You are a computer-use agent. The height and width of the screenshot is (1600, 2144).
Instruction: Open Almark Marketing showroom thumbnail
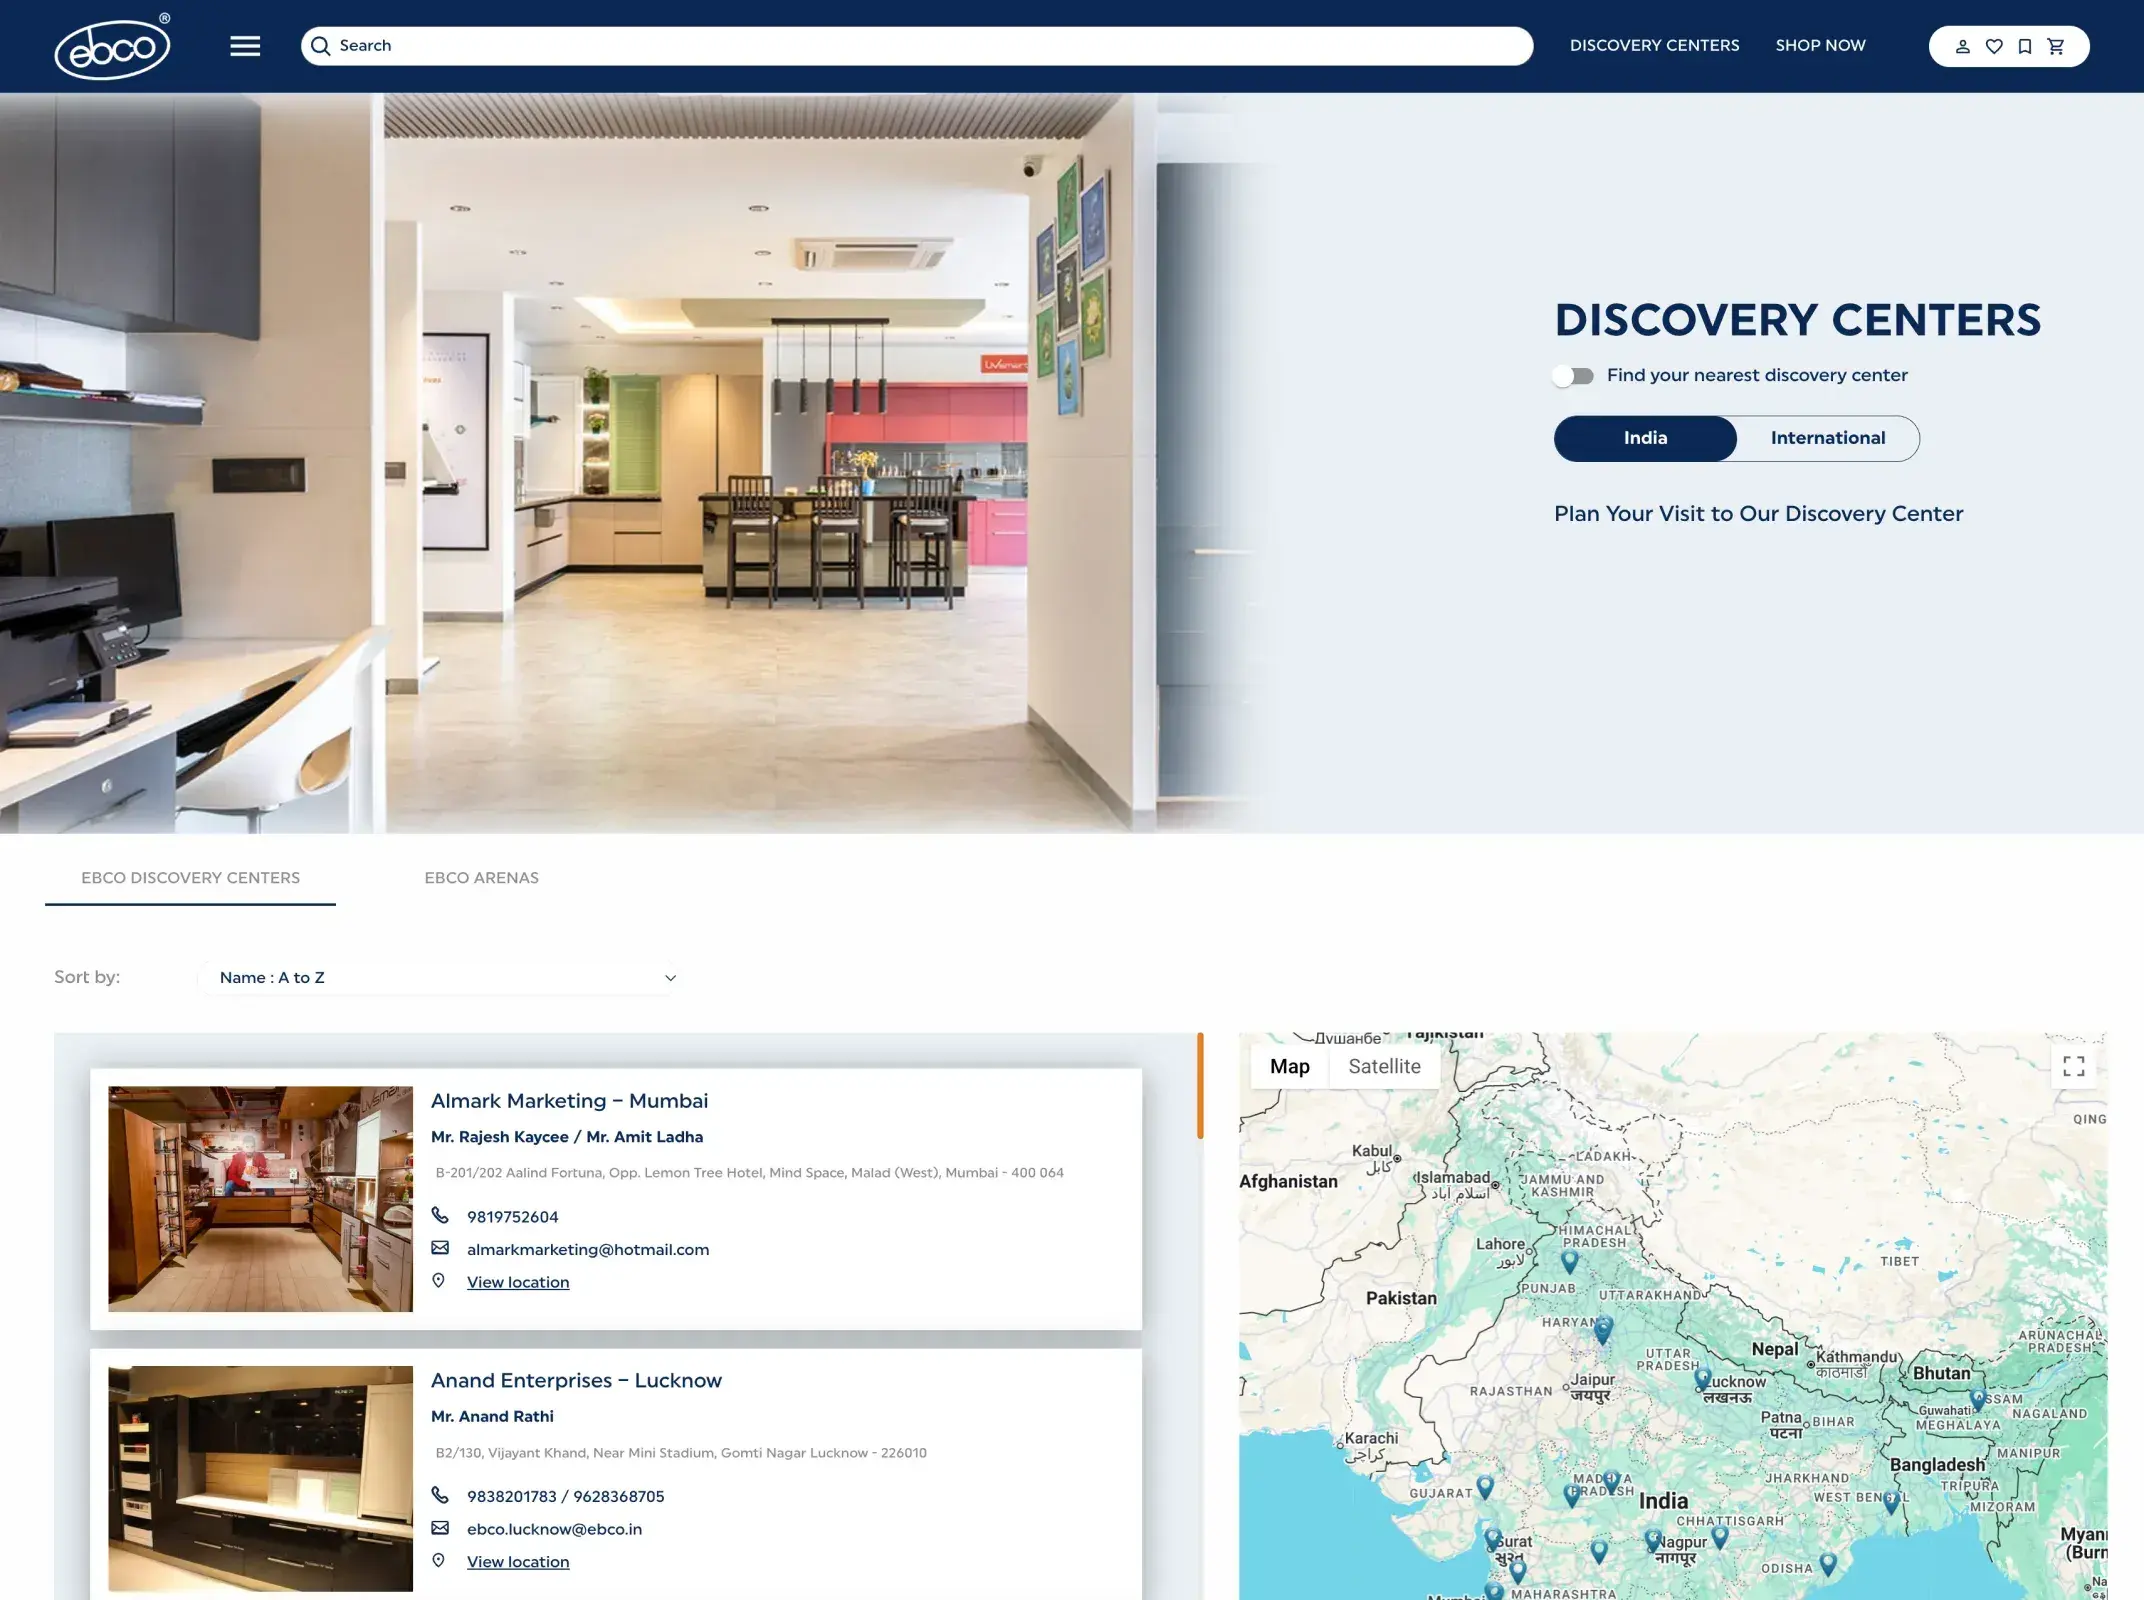point(260,1199)
